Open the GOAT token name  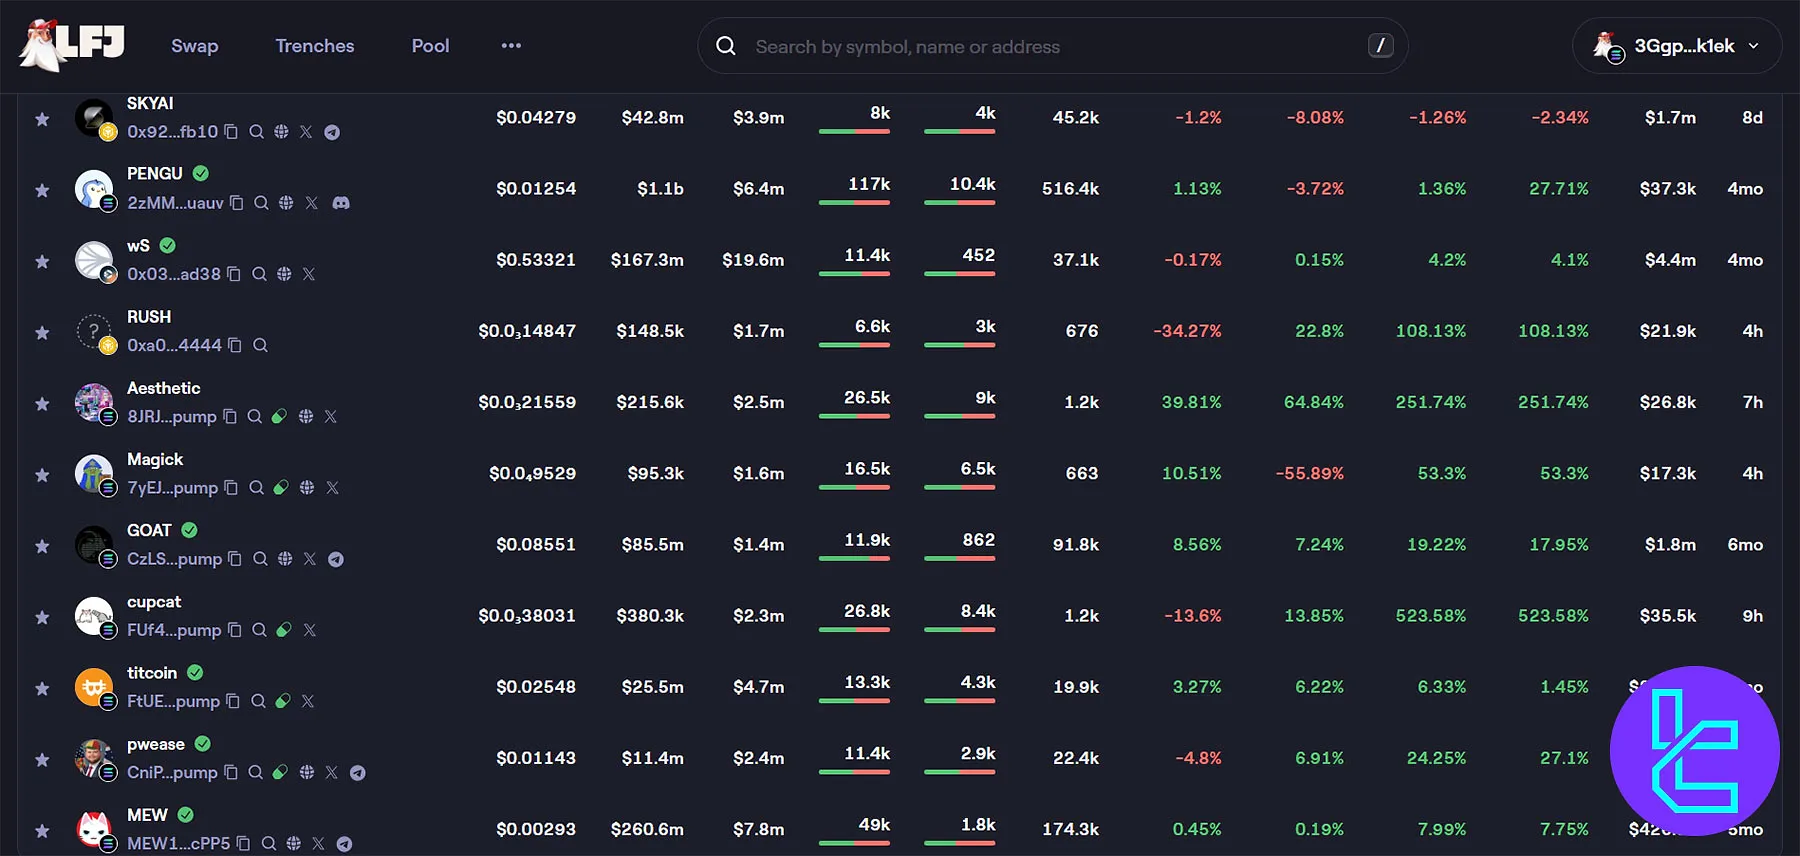pyautogui.click(x=149, y=530)
